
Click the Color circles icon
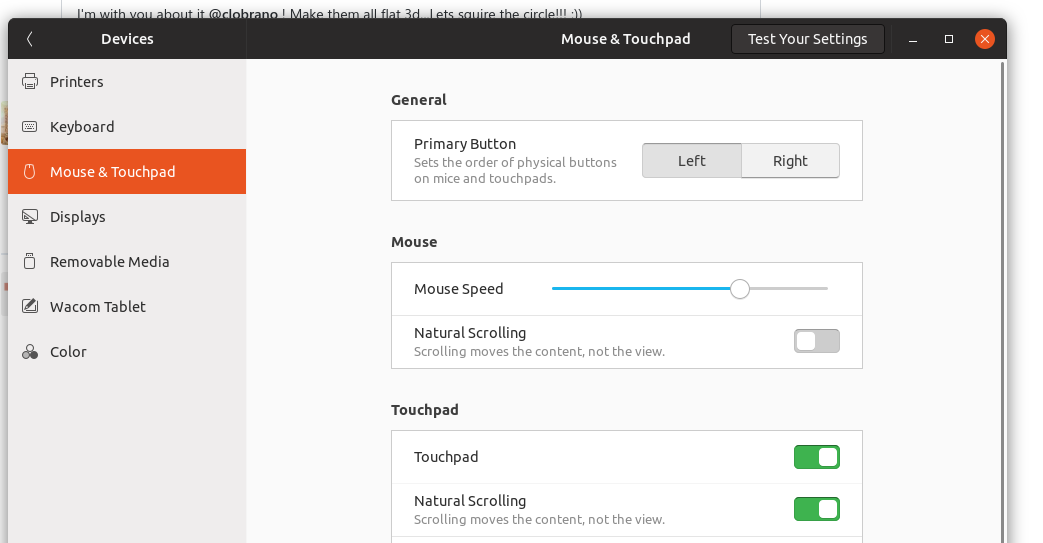[x=30, y=351]
